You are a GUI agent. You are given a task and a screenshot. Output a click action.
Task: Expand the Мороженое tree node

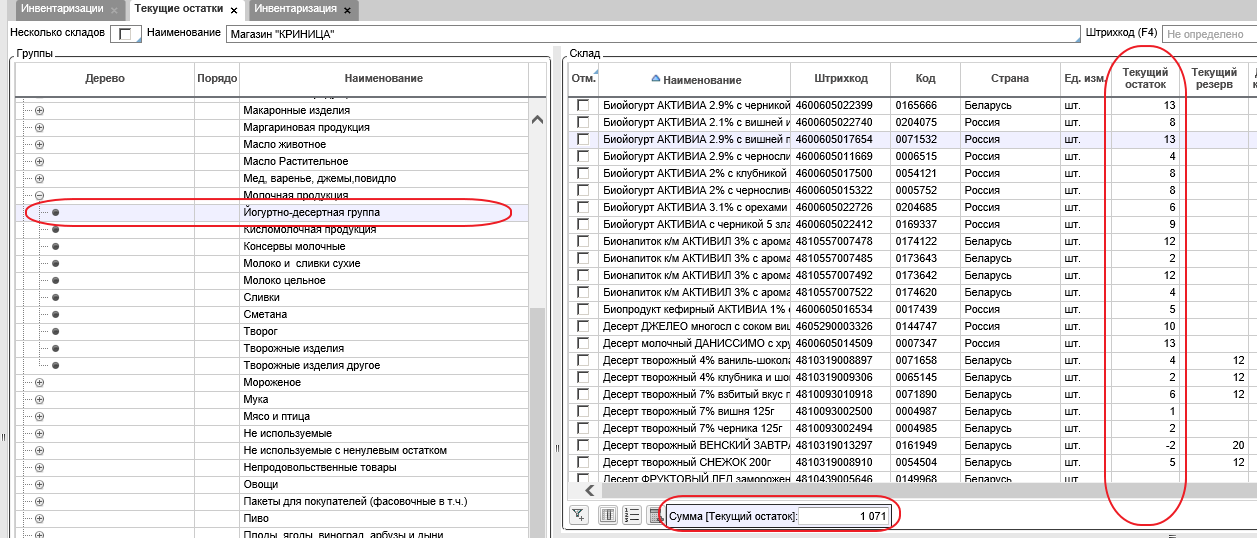pos(40,382)
